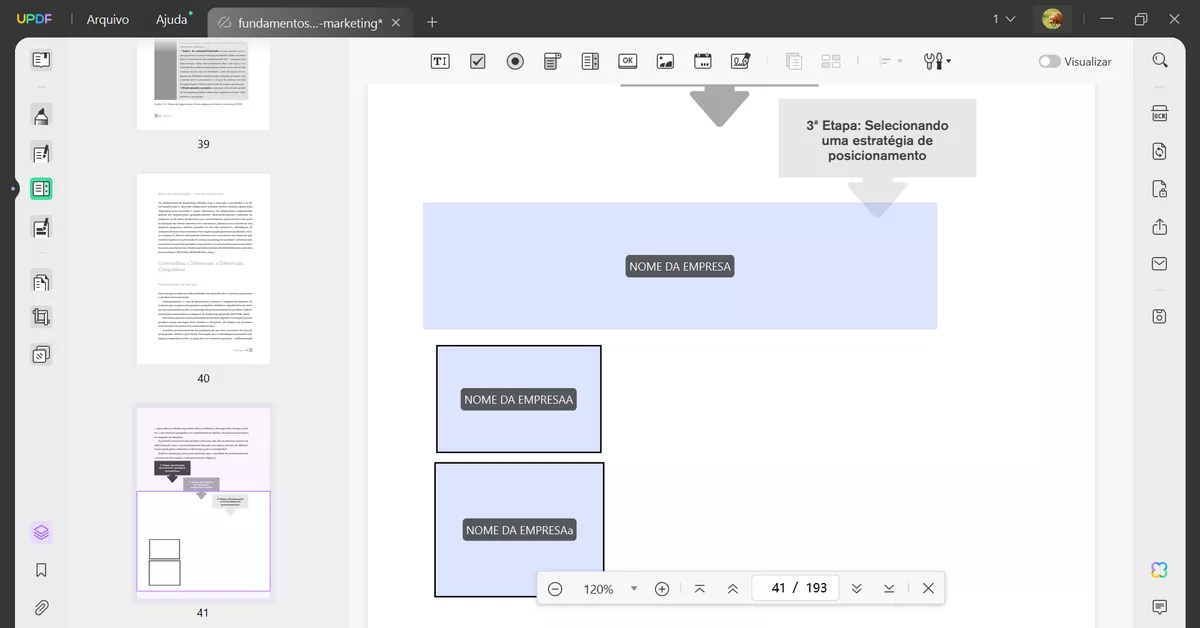Open the comments panel icon at bottom right

[1160, 607]
